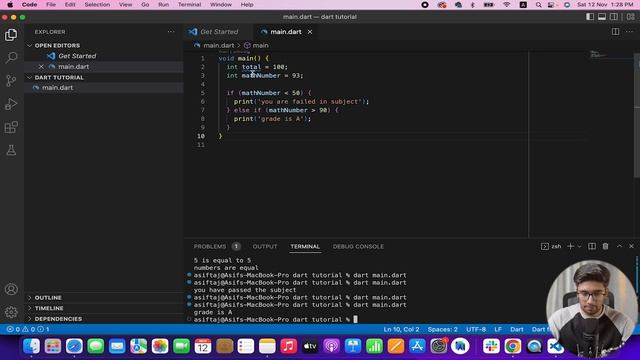
Task: Change encoding via UTF-8 status
Action: point(476,329)
